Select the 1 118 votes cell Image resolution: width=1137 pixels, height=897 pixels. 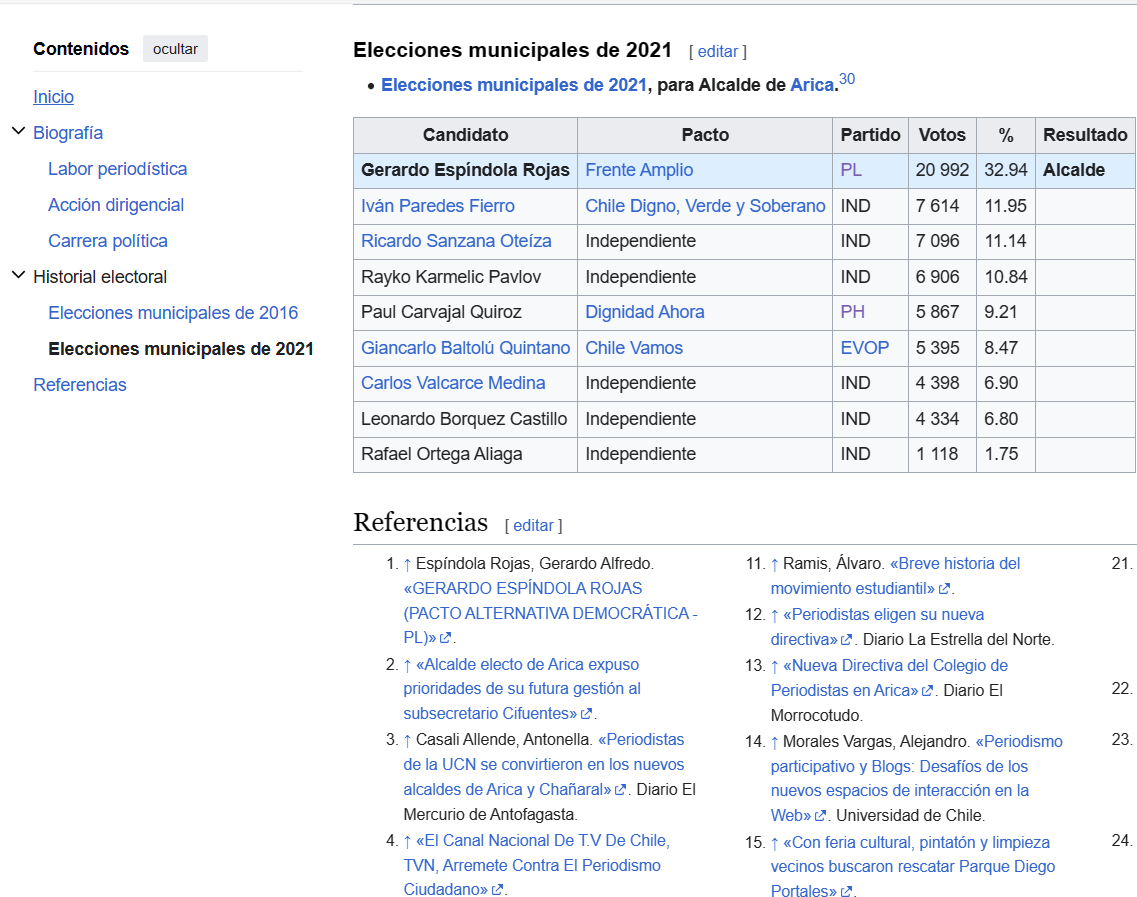pos(942,455)
